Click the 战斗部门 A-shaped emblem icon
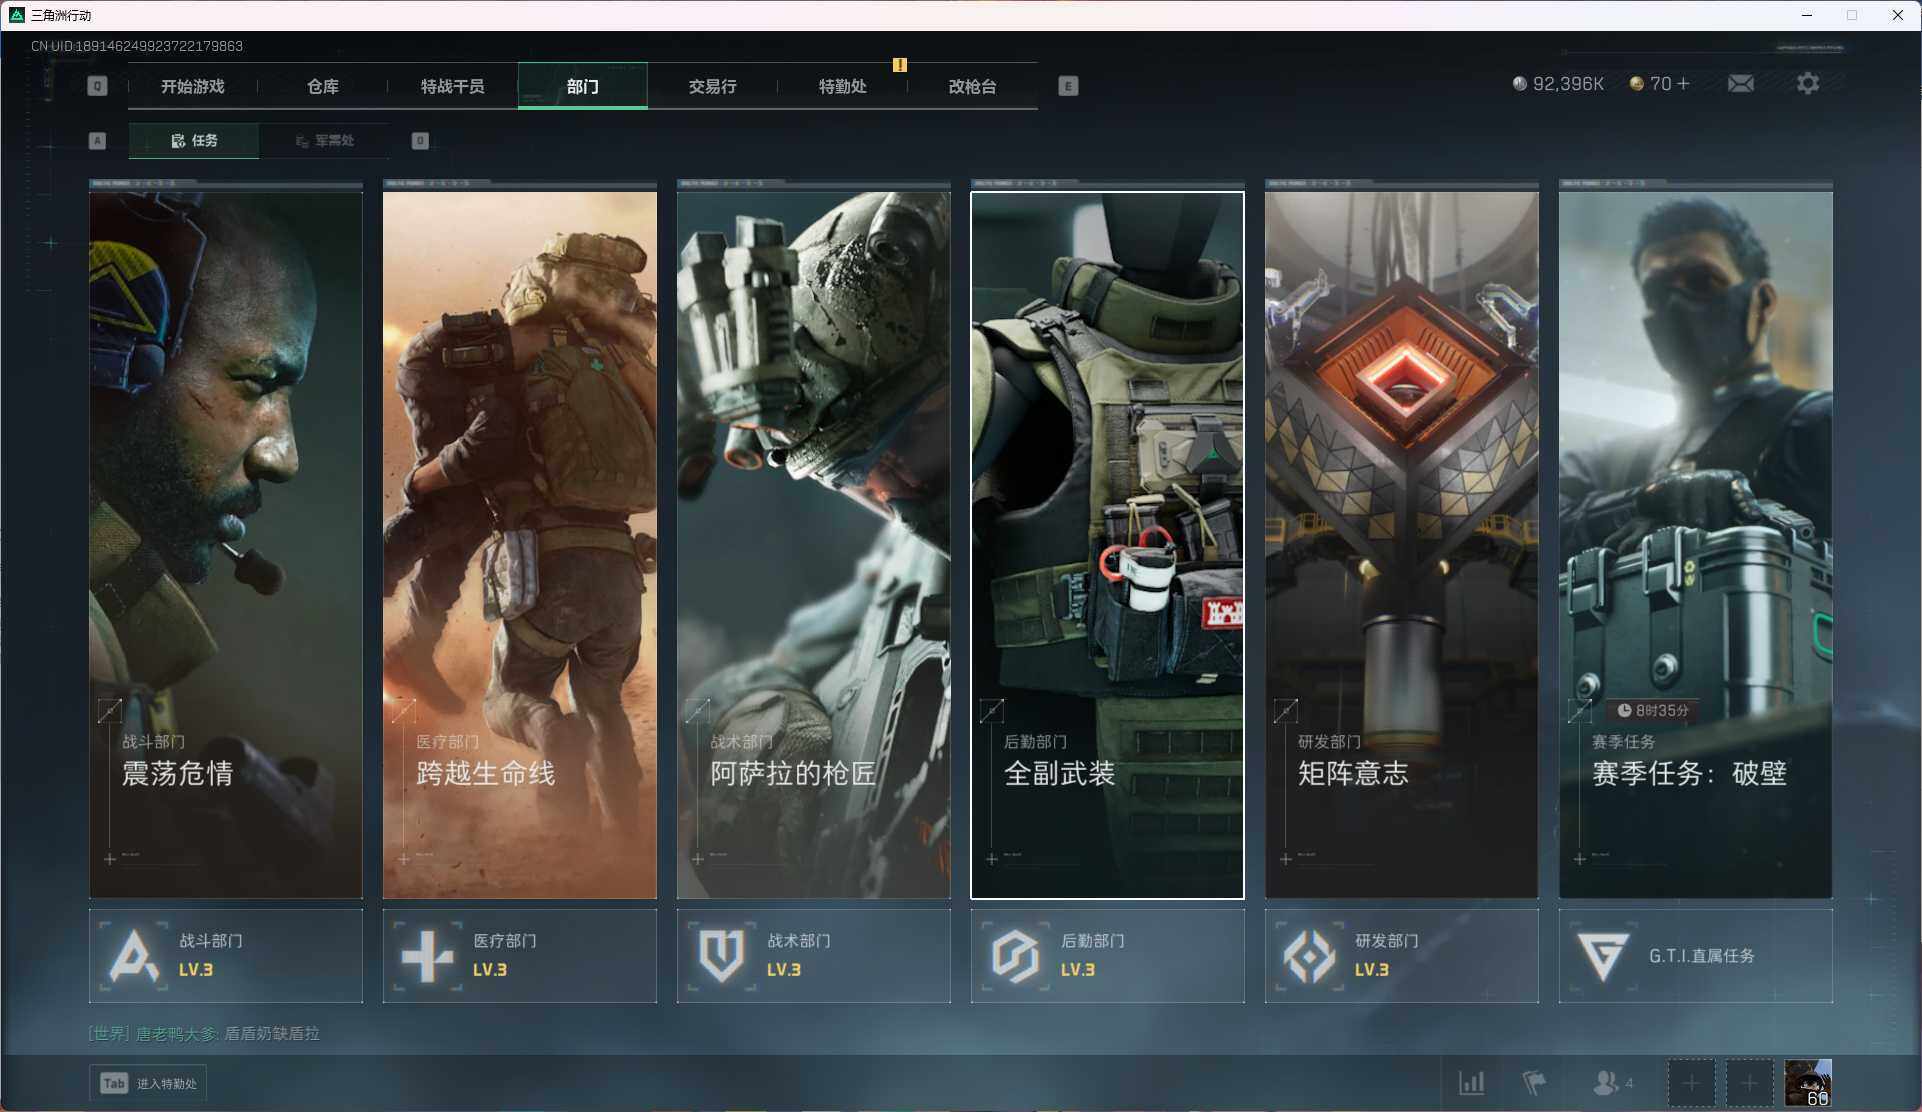This screenshot has height=1112, width=1922. coord(134,956)
